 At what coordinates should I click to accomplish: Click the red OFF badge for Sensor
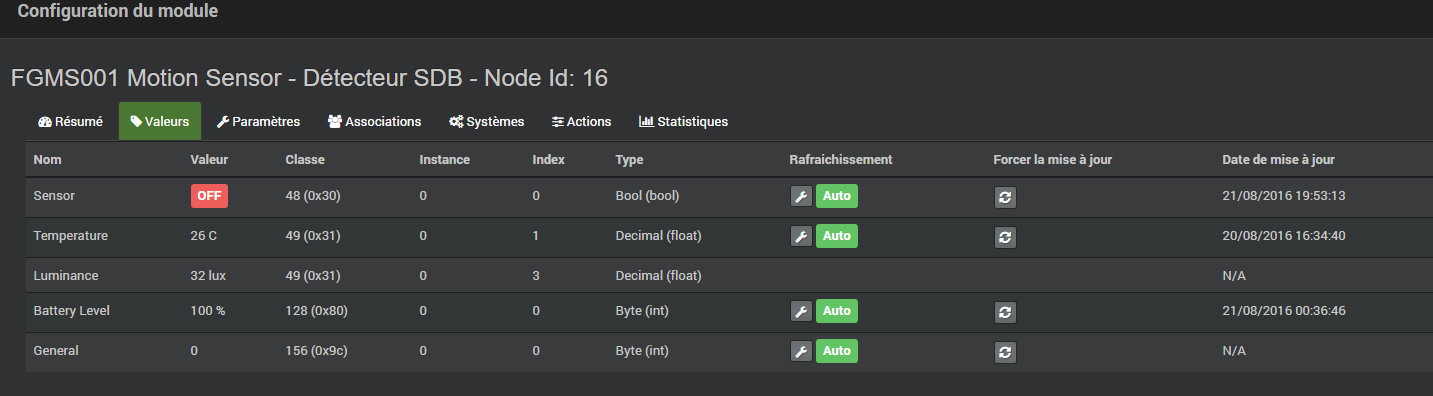(209, 196)
